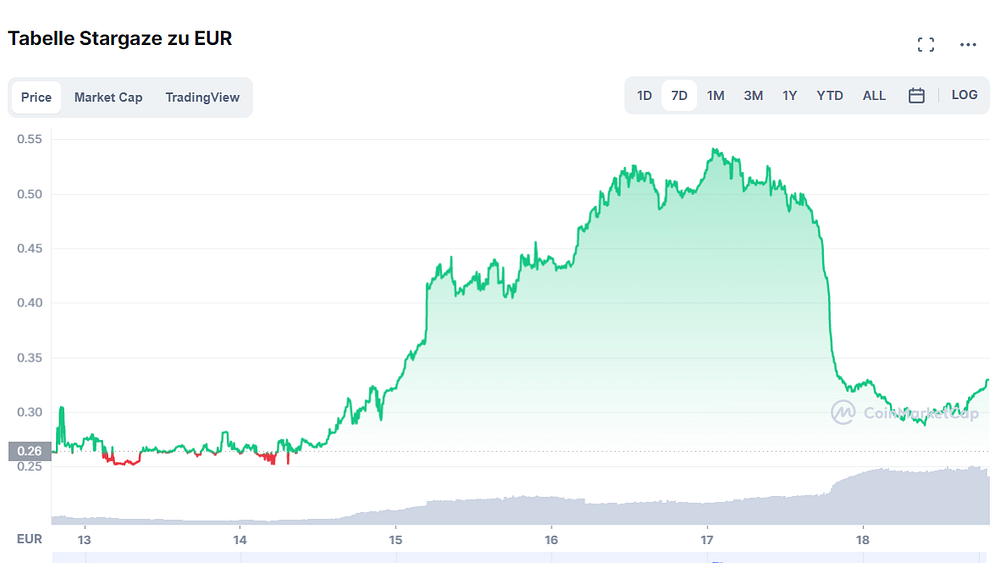The image size is (1000, 563).
Task: Switch to the 1M time range
Action: click(715, 96)
